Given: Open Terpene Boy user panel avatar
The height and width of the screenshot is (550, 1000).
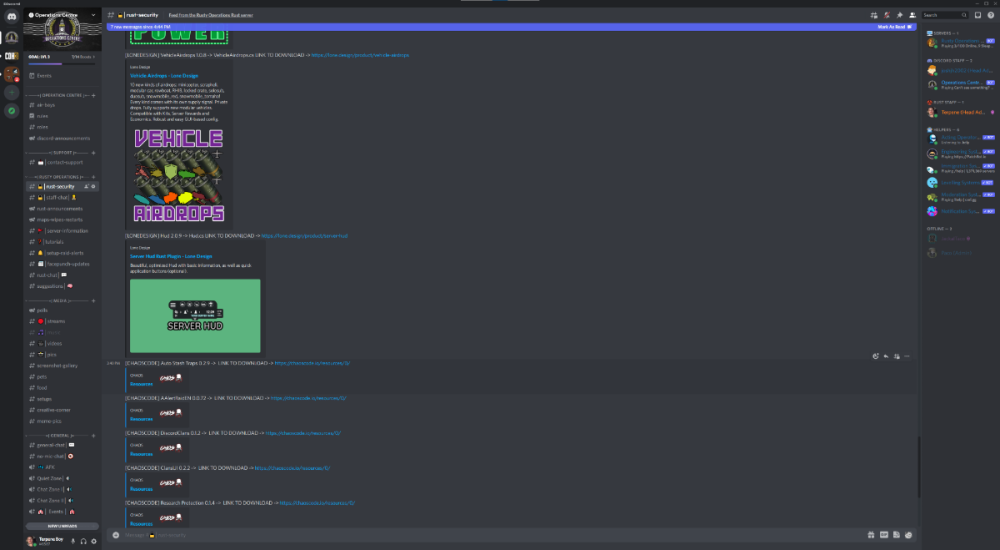Looking at the screenshot, I should pyautogui.click(x=30, y=541).
